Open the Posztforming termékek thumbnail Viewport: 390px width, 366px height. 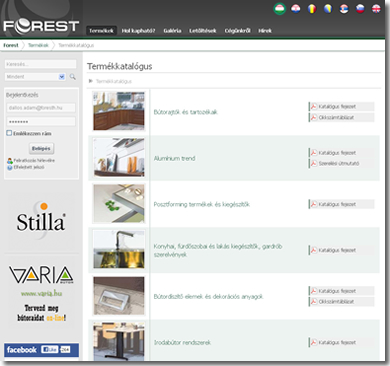tap(119, 203)
